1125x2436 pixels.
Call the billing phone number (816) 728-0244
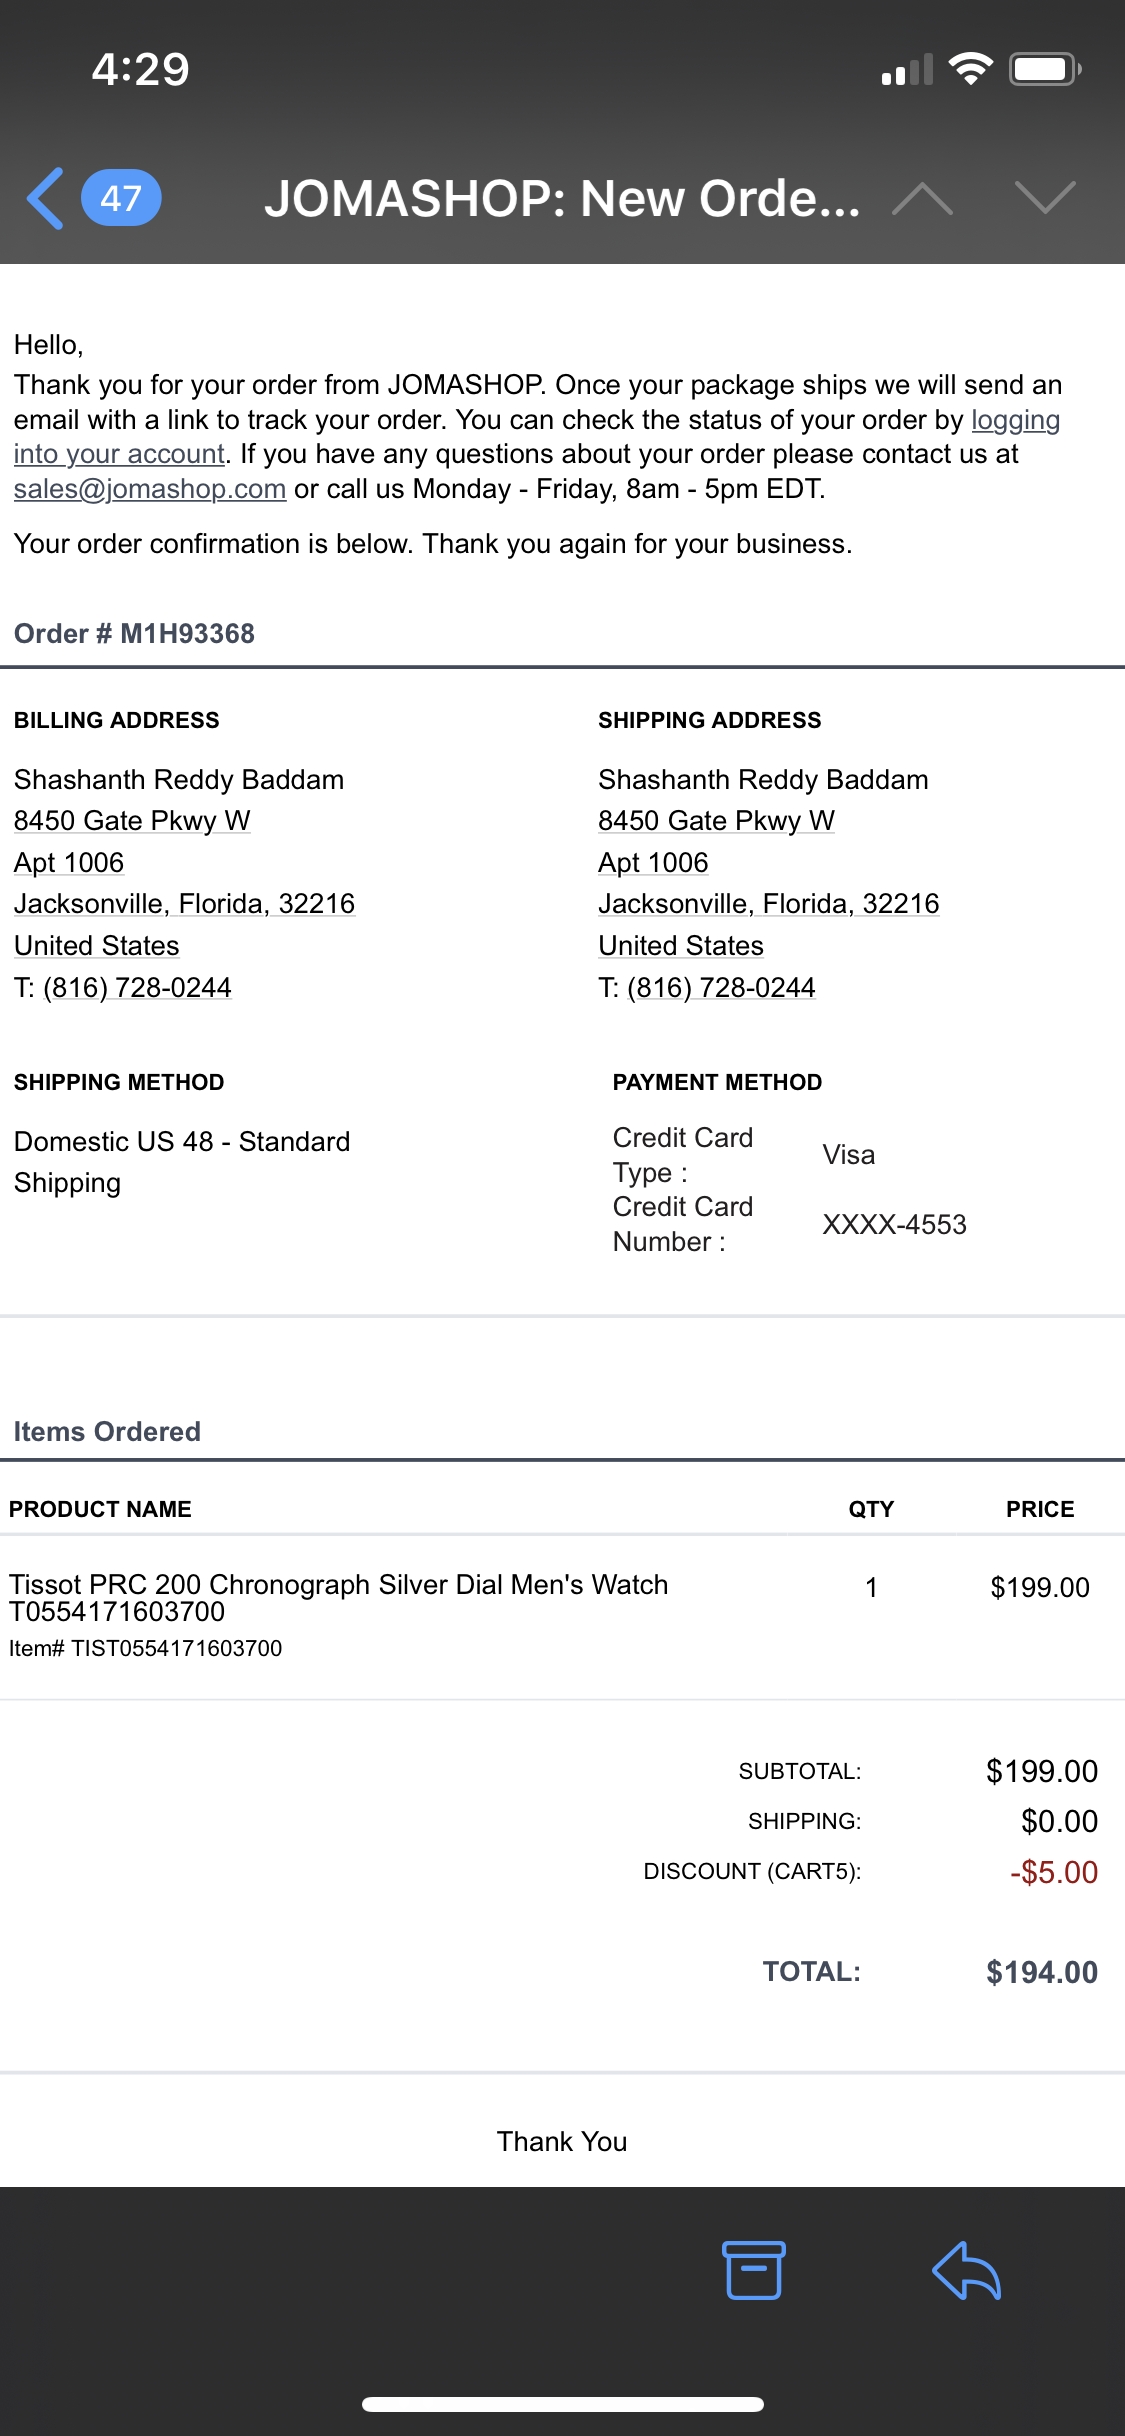(x=137, y=988)
